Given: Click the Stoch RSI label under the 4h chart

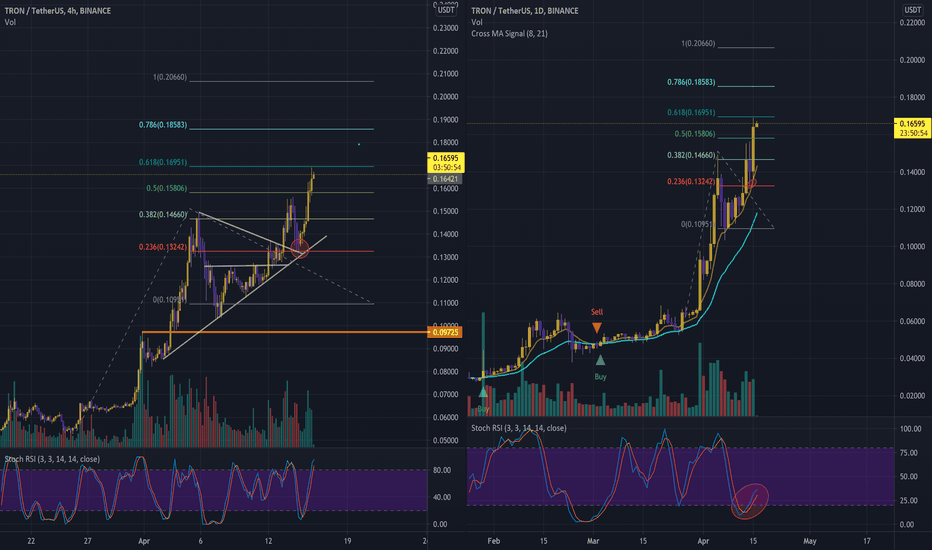Looking at the screenshot, I should tap(52, 459).
